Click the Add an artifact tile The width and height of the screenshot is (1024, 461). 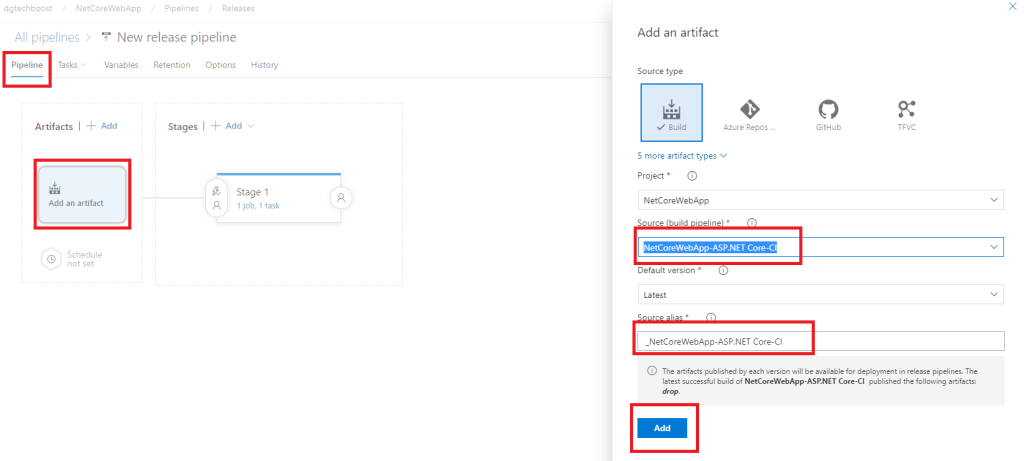[82, 194]
